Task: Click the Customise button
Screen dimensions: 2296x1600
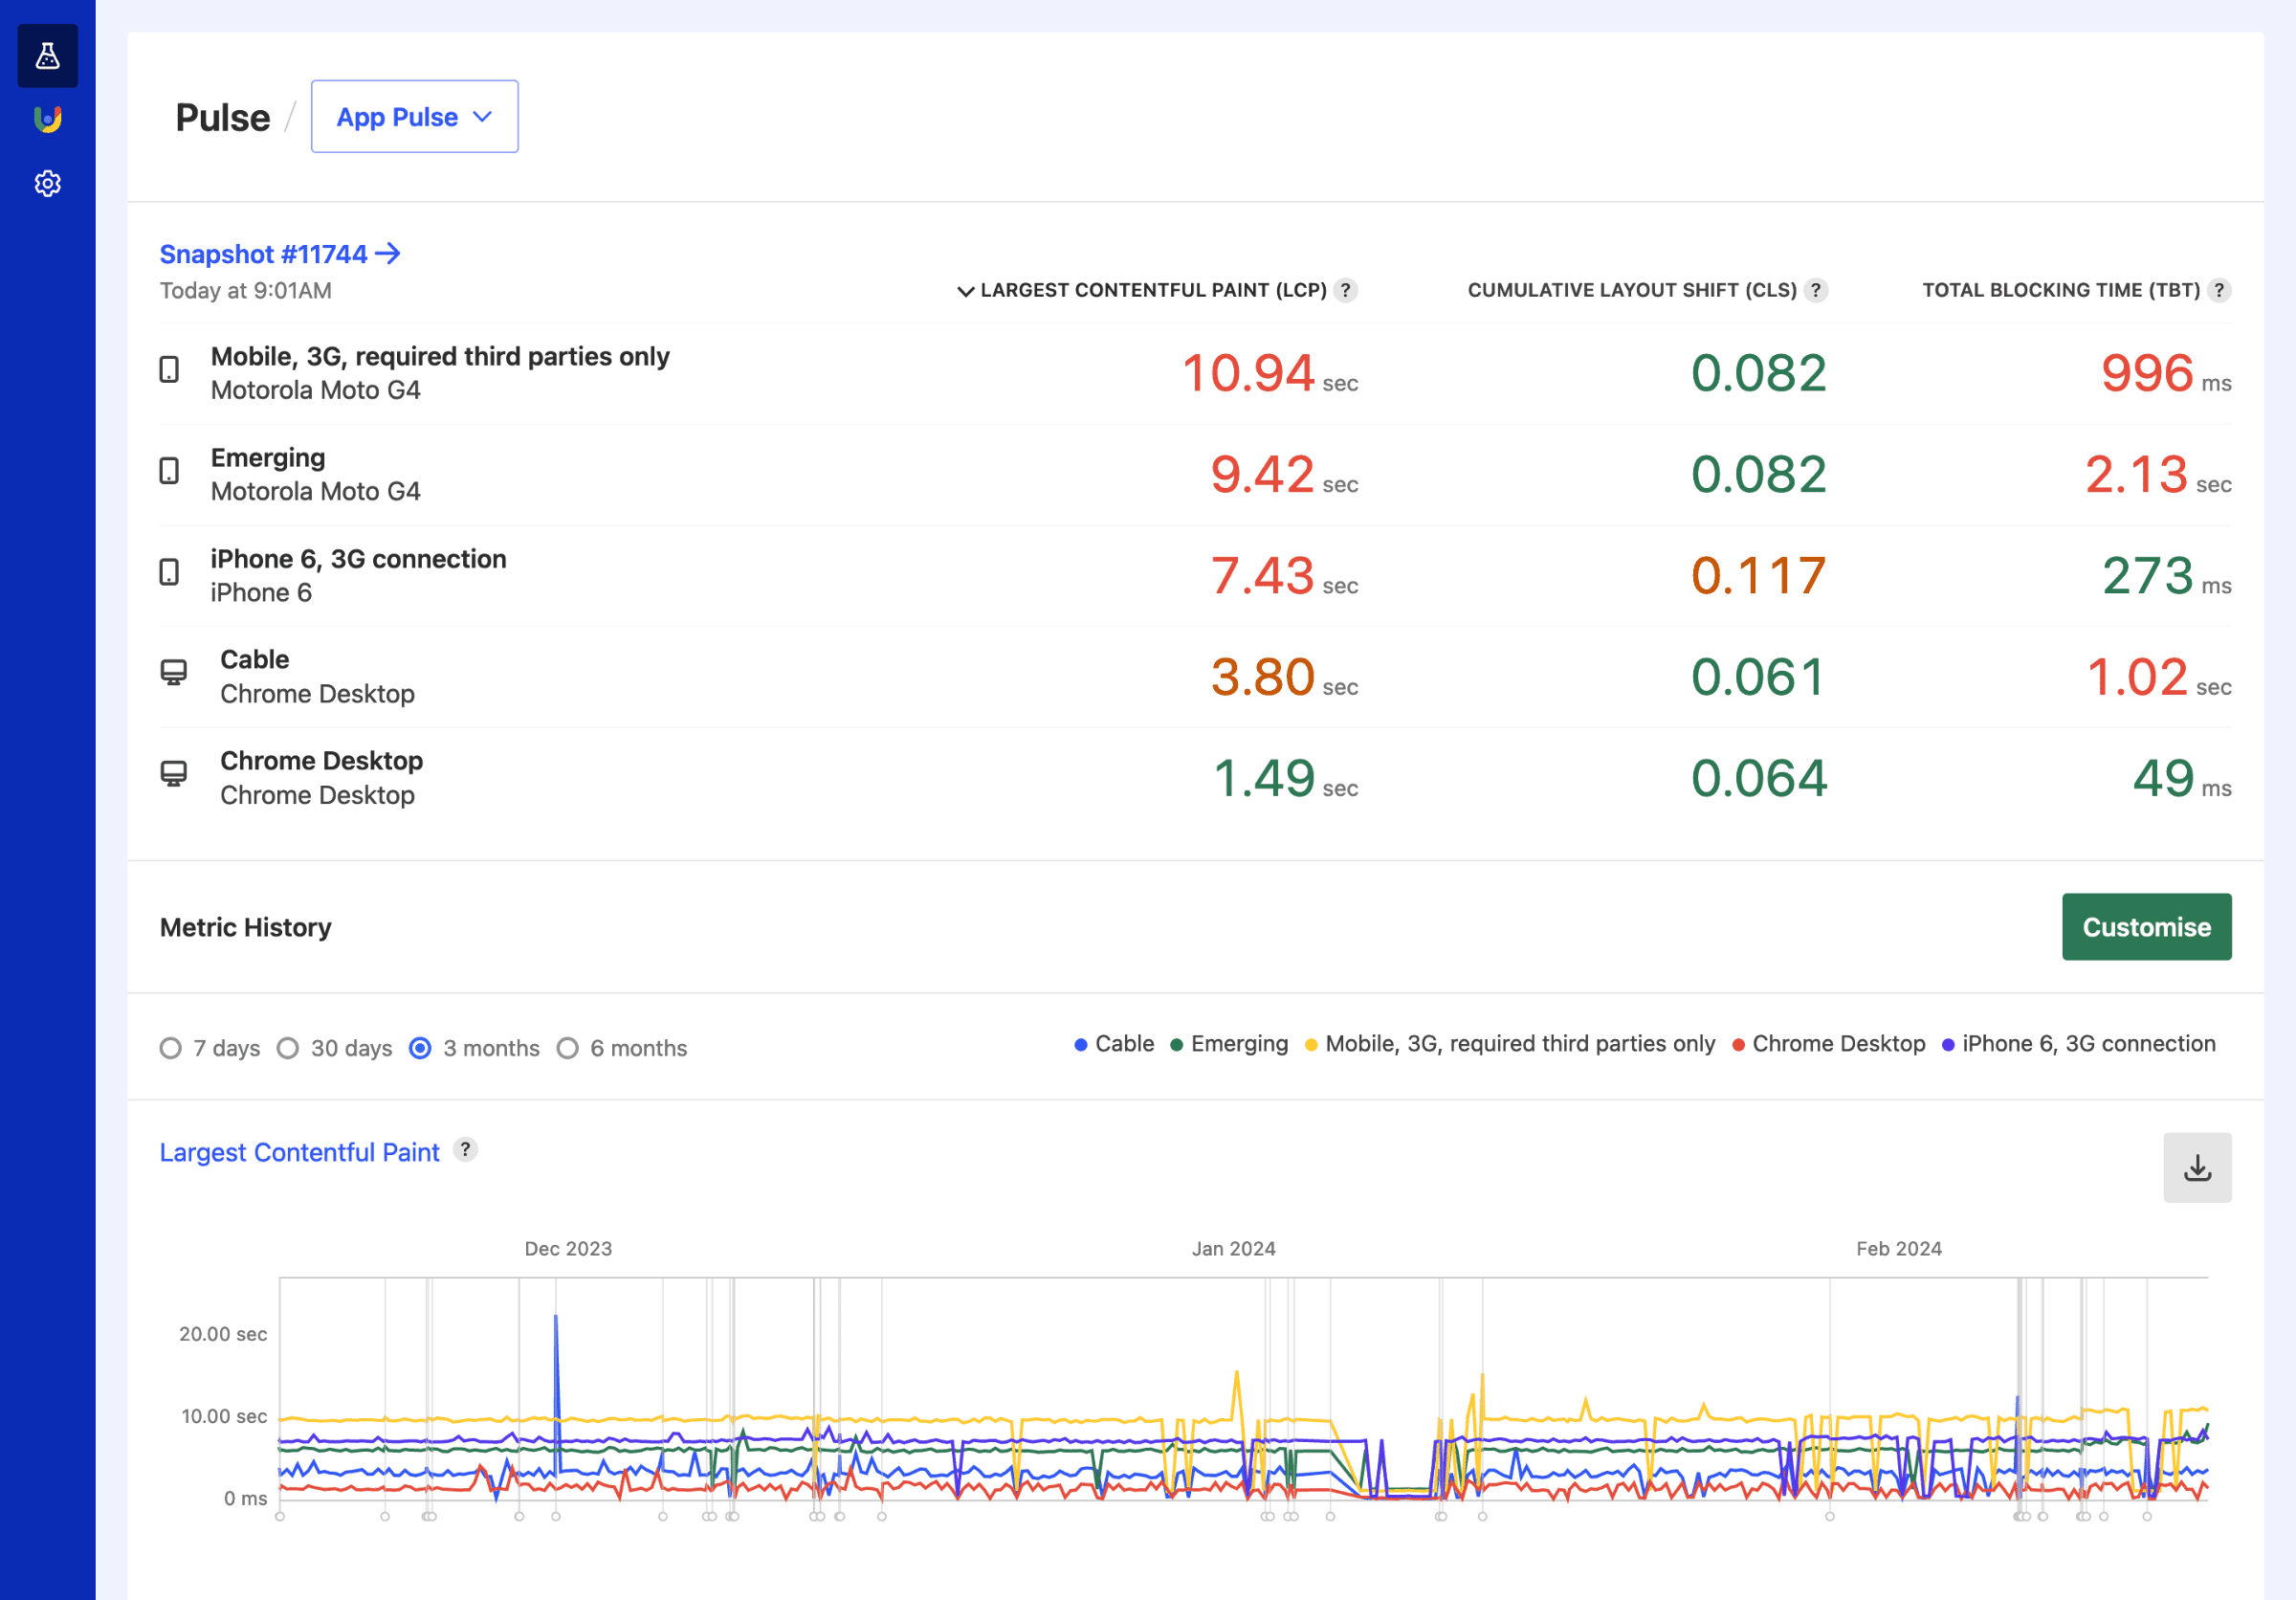Action: pyautogui.click(x=2146, y=926)
